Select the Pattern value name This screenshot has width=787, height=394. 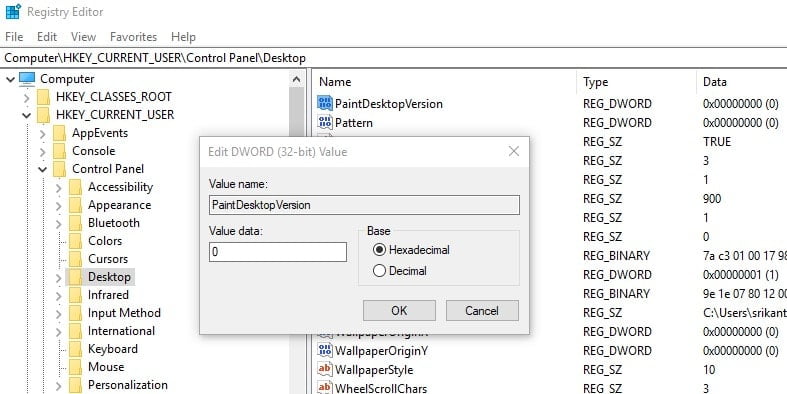[354, 123]
